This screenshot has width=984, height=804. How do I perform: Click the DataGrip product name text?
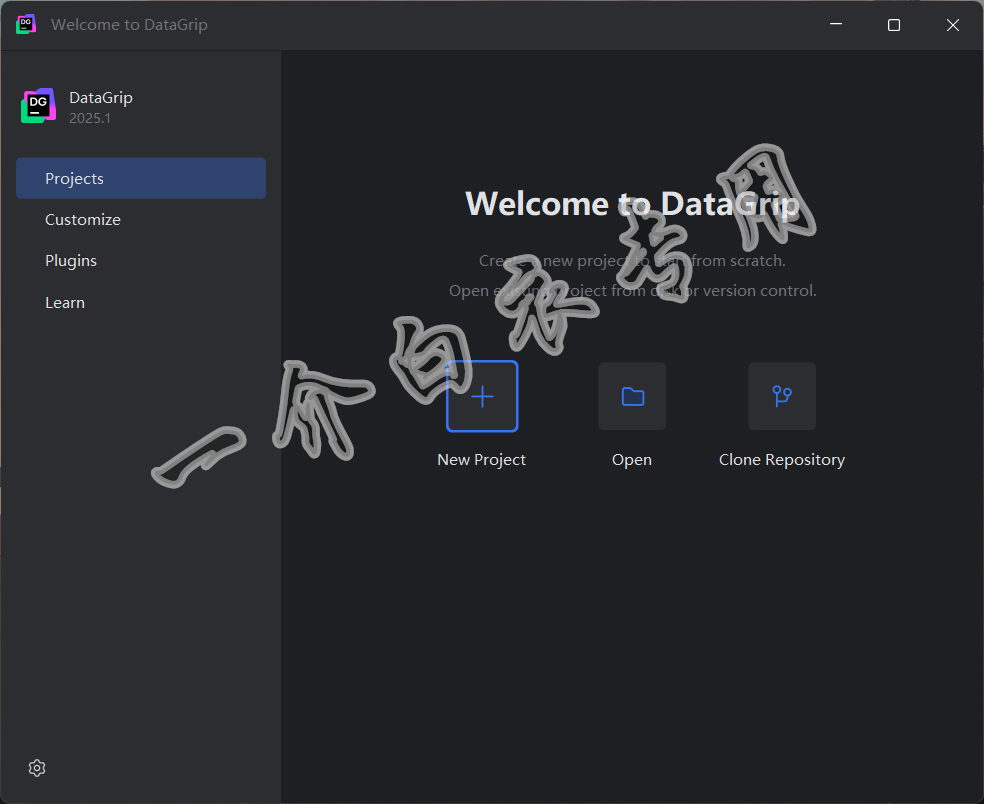coord(100,98)
